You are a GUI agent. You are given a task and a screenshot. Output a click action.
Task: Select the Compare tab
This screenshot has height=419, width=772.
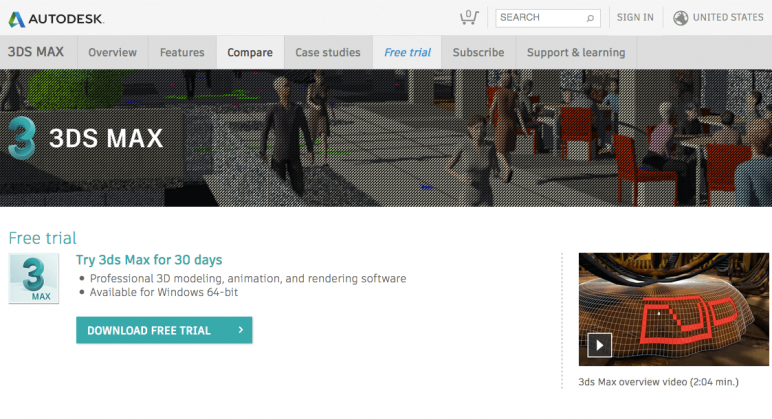coord(250,52)
